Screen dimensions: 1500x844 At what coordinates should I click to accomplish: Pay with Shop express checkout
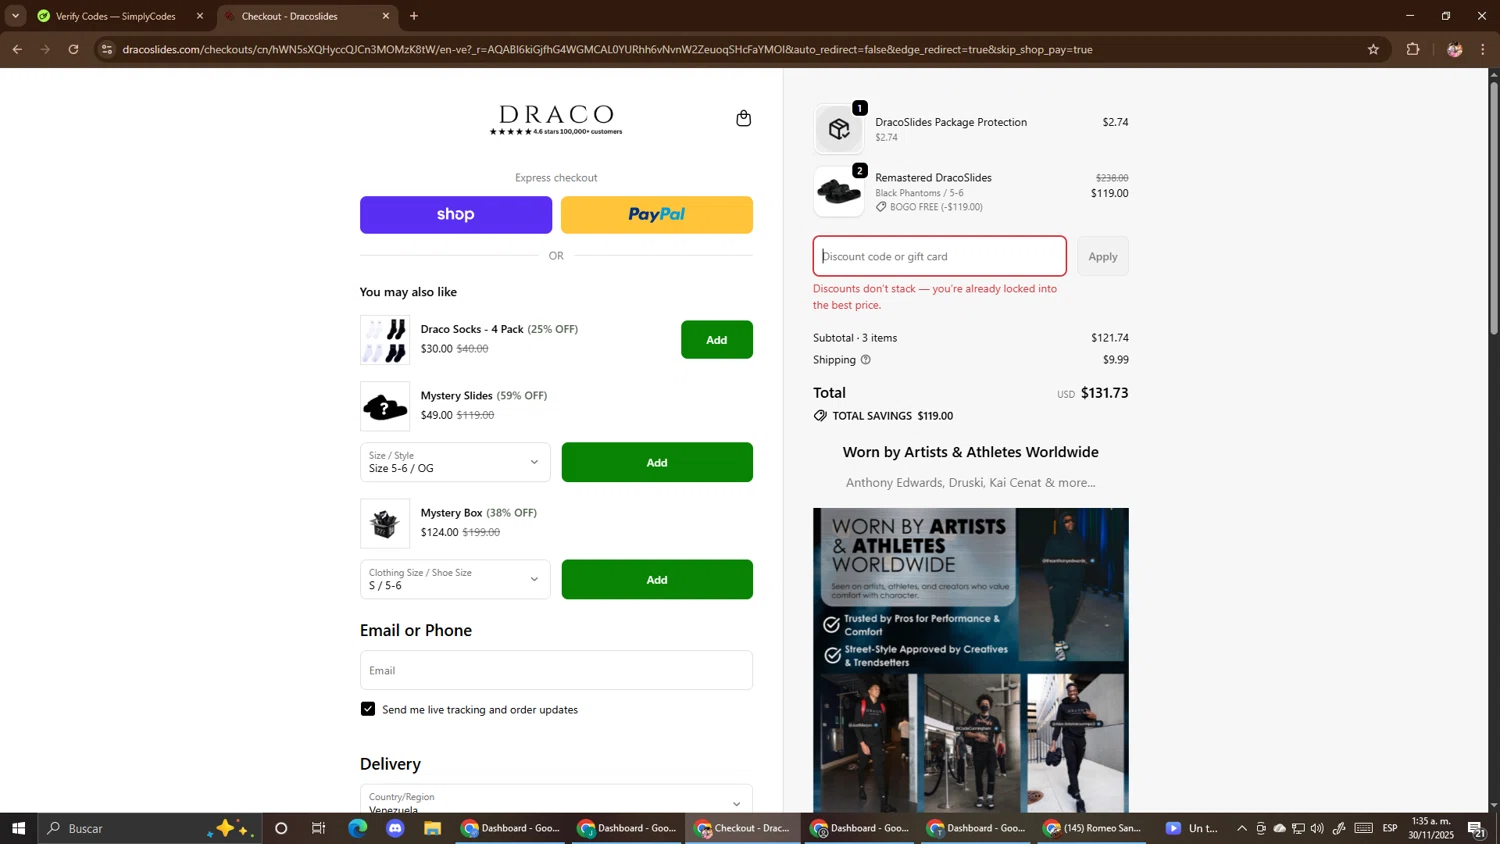[456, 215]
